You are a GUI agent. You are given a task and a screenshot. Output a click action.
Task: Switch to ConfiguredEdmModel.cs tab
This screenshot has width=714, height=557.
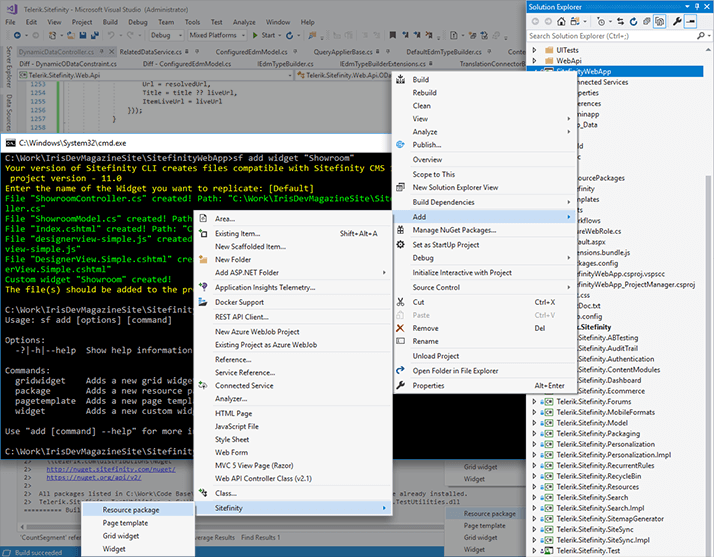(251, 52)
